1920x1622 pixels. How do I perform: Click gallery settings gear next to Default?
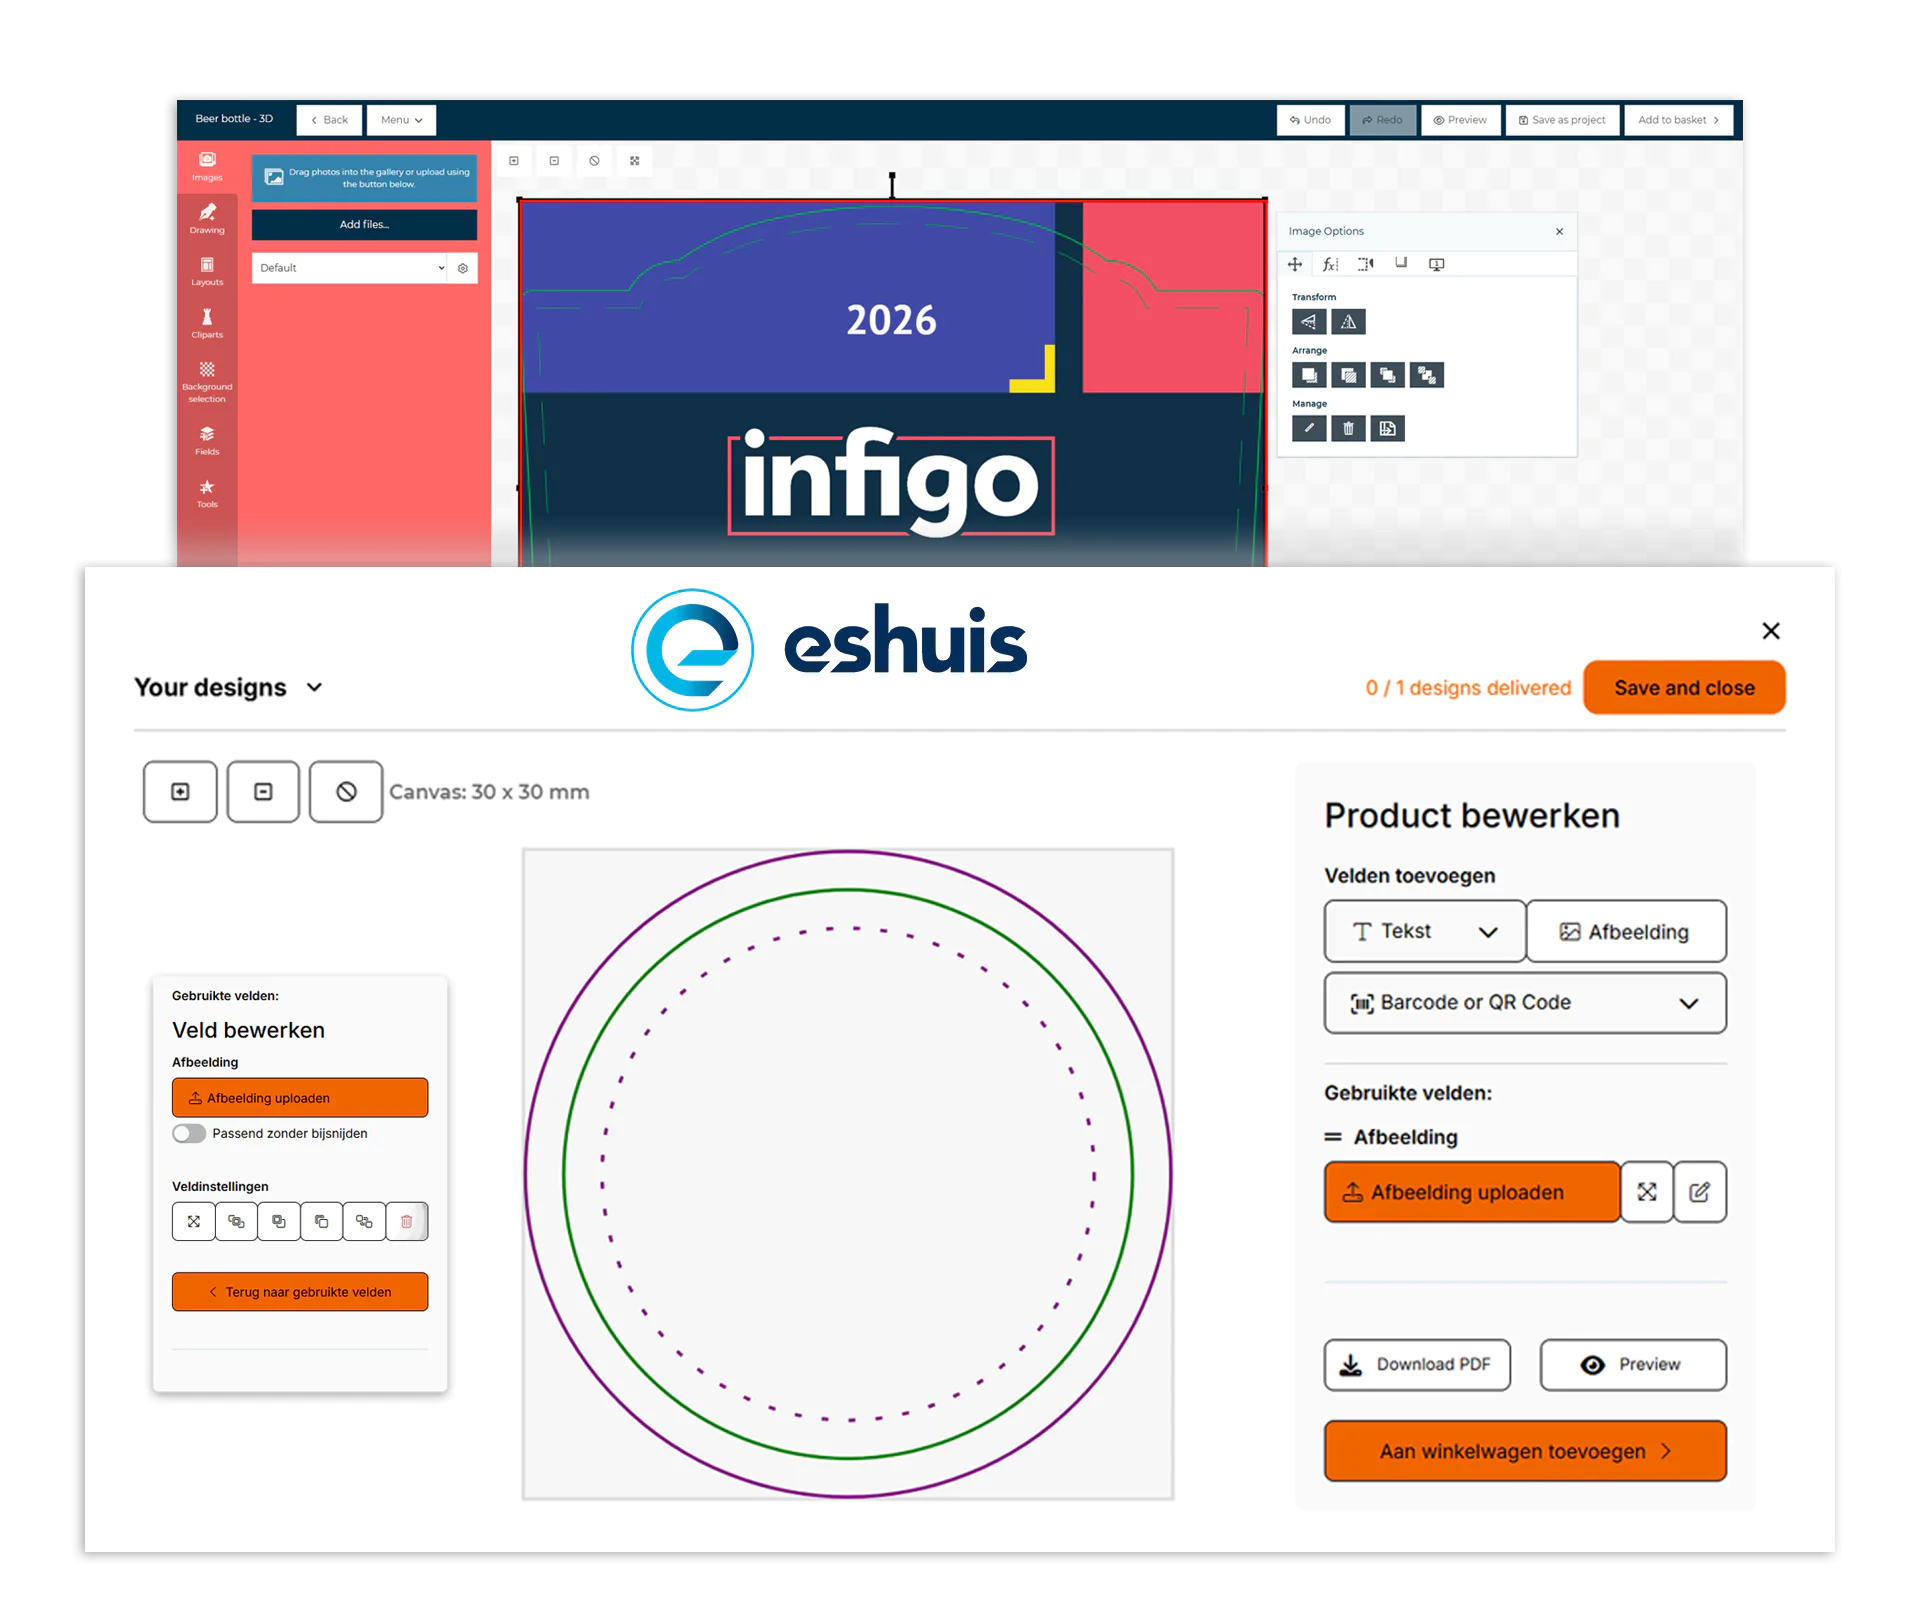(x=463, y=268)
